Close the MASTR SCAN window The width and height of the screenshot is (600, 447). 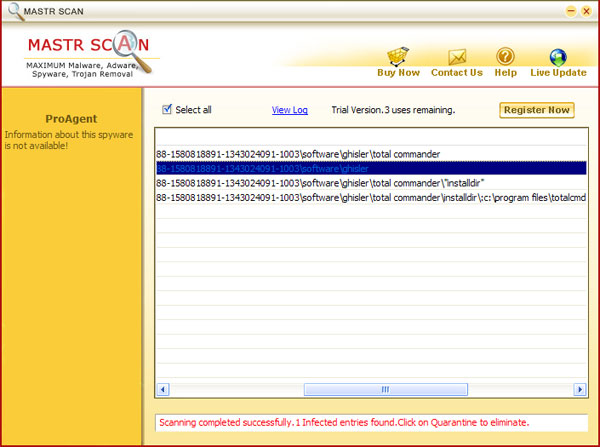tap(586, 11)
